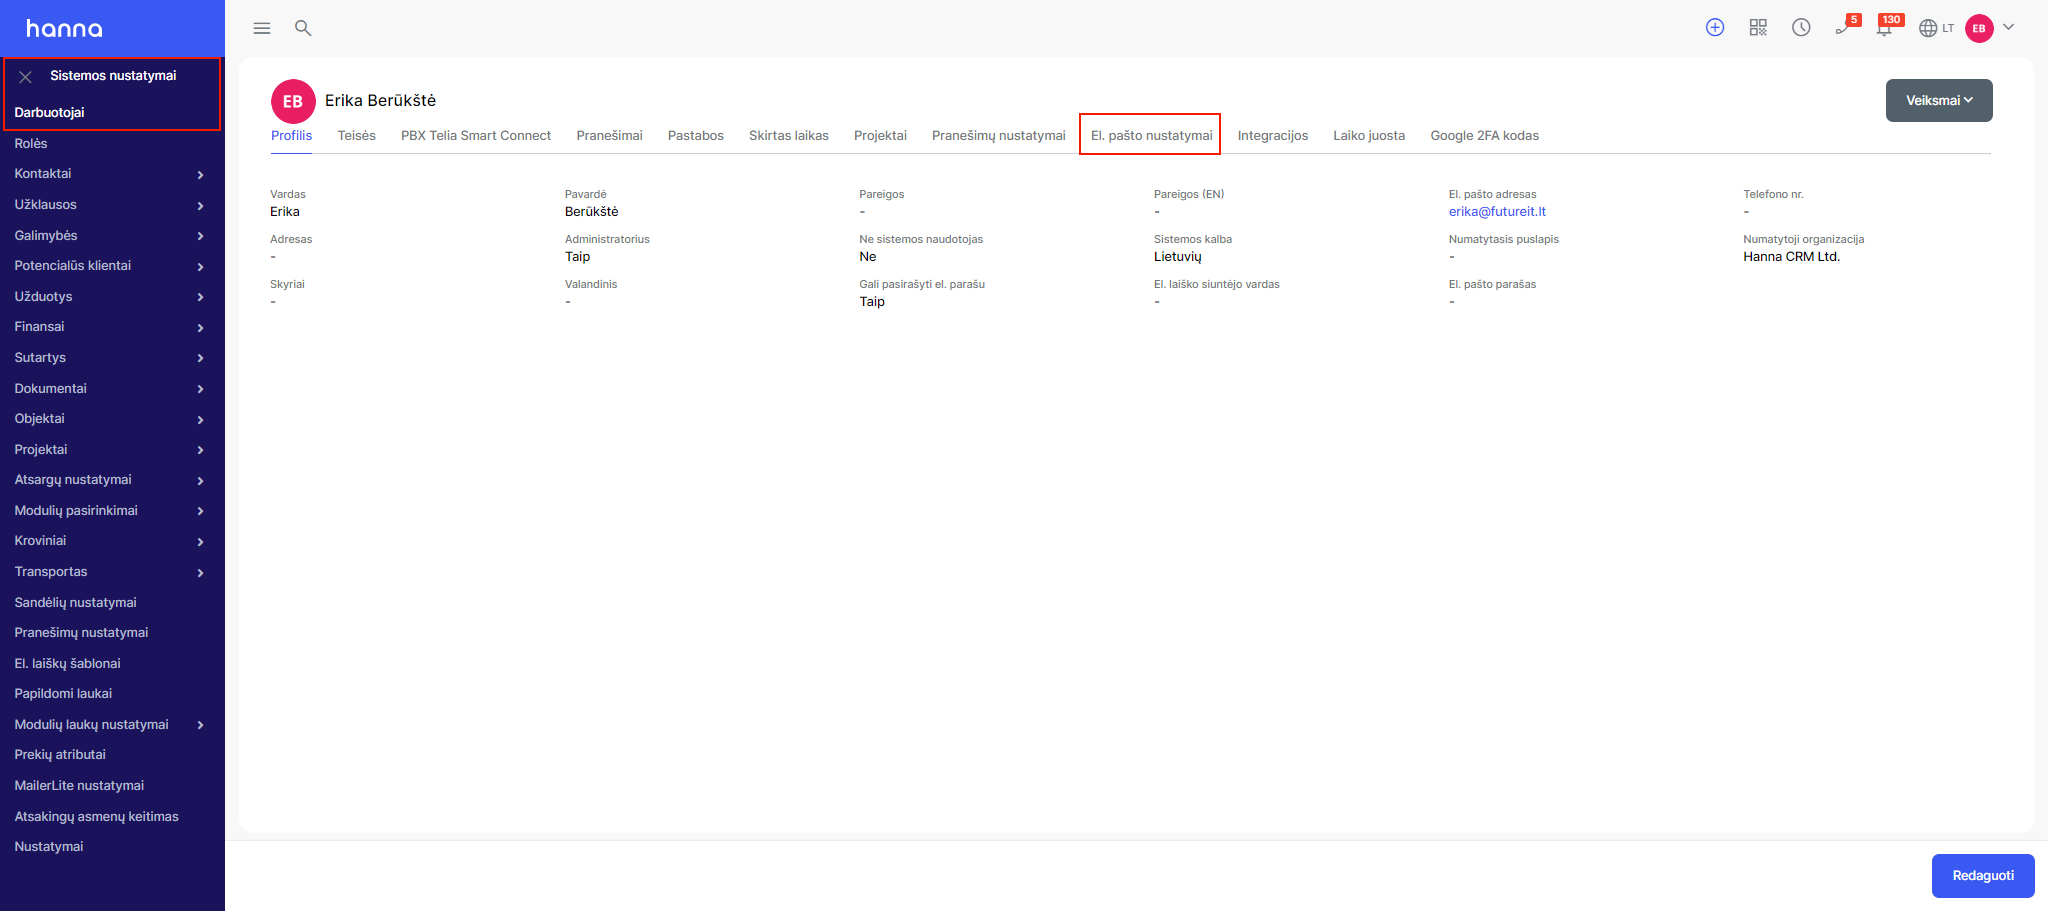Expand the Užduotys sidebar chevron
Image resolution: width=2048 pixels, height=911 pixels.
tap(200, 297)
